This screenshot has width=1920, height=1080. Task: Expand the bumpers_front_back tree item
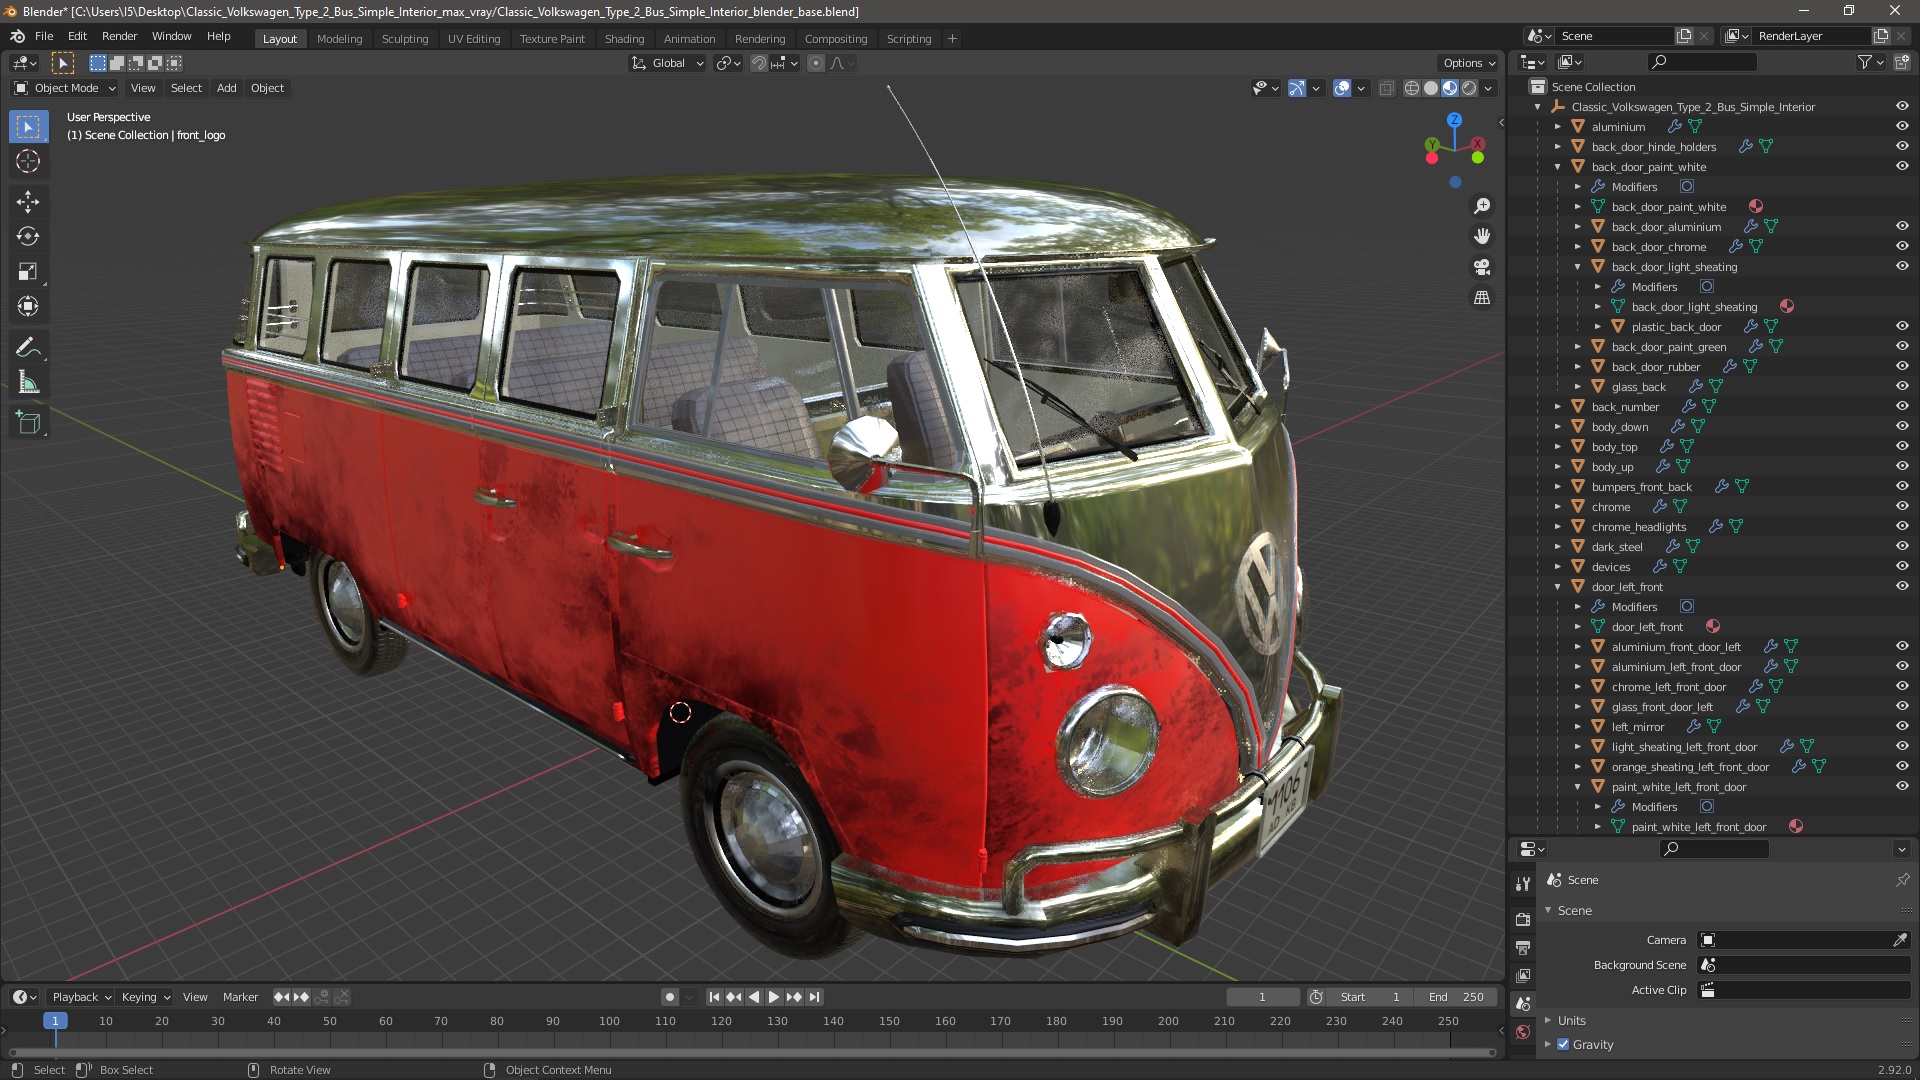[x=1558, y=487]
